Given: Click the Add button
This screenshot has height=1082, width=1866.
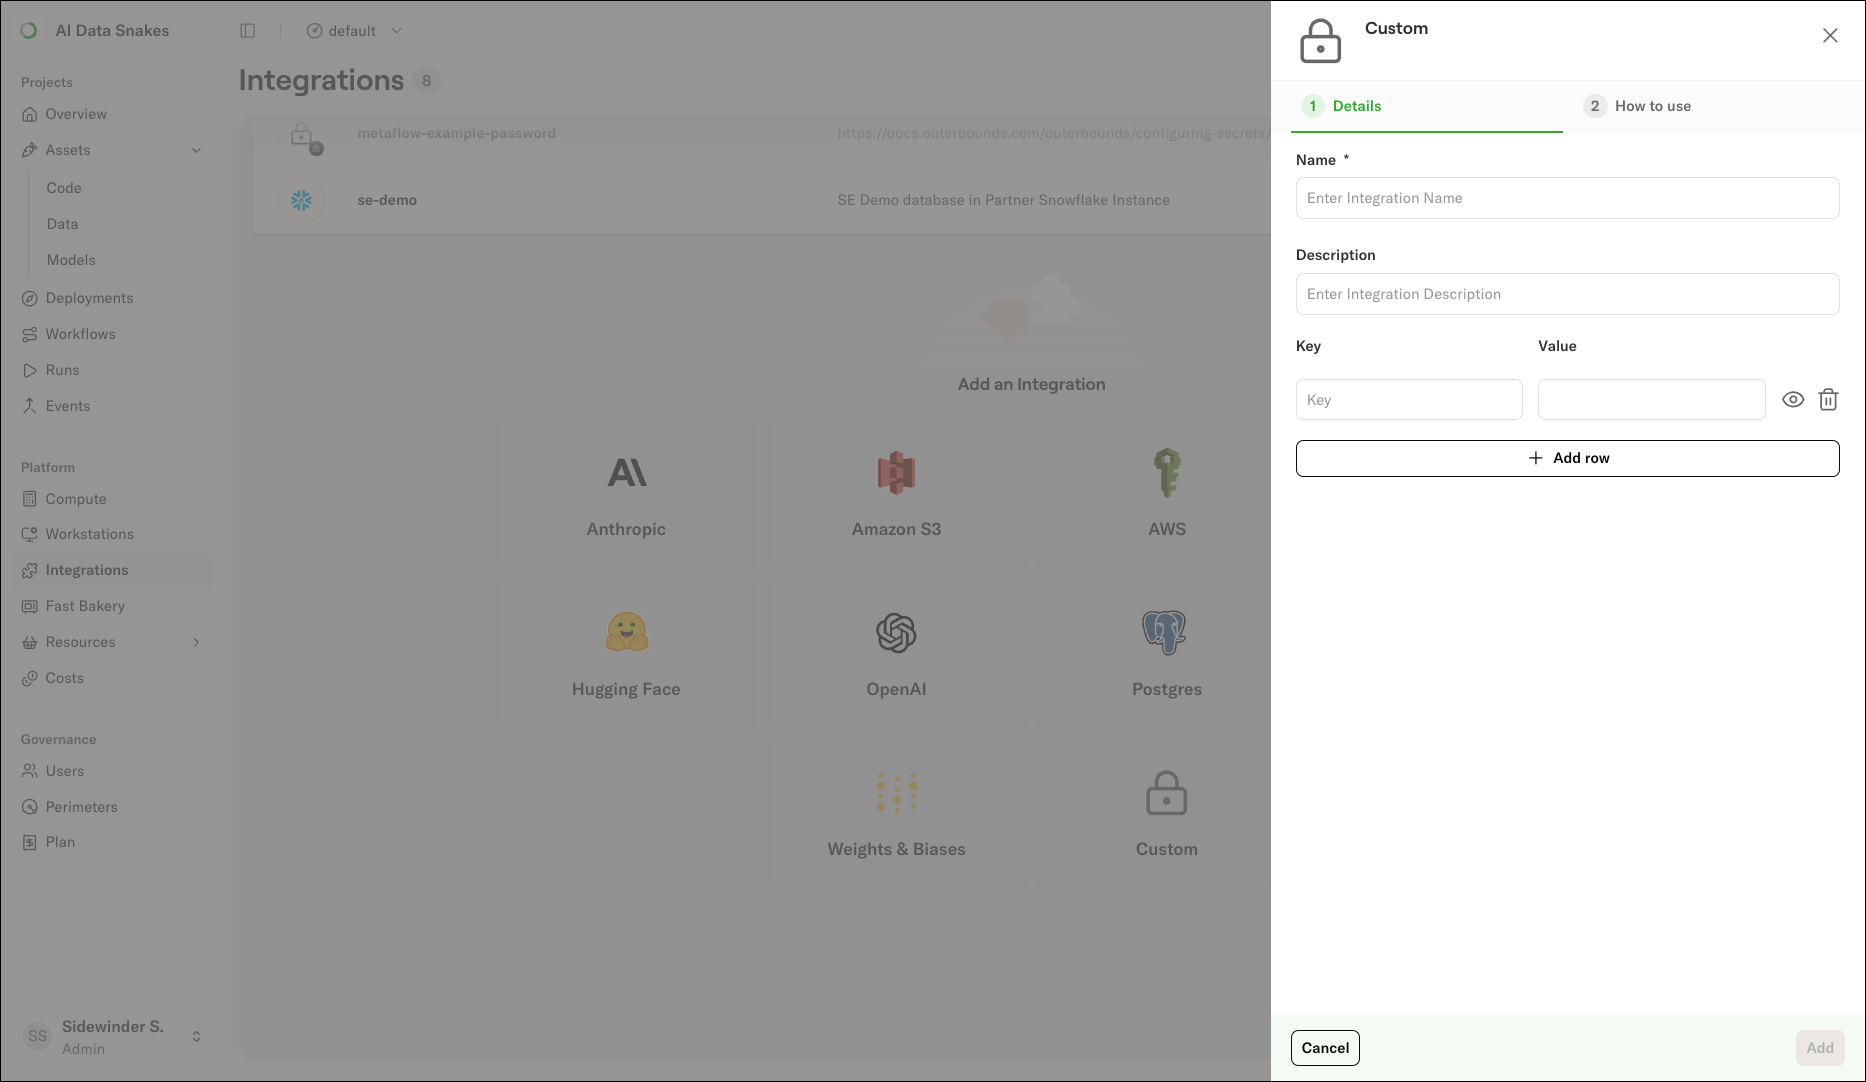Looking at the screenshot, I should (1819, 1048).
